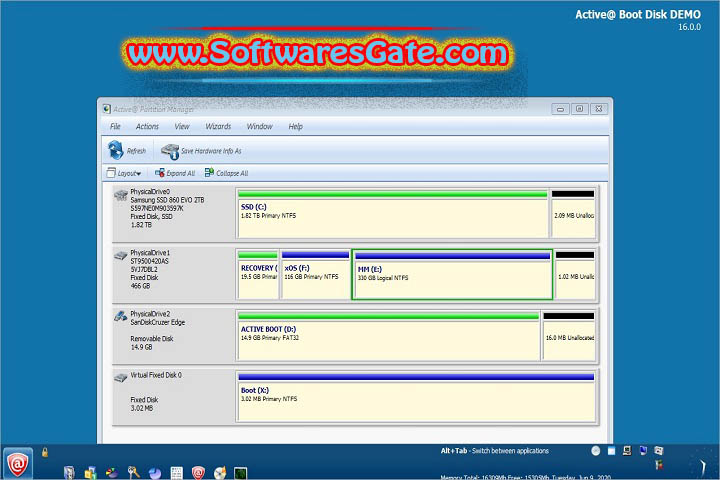Click the PhysicalDrive0 label text

pos(150,192)
